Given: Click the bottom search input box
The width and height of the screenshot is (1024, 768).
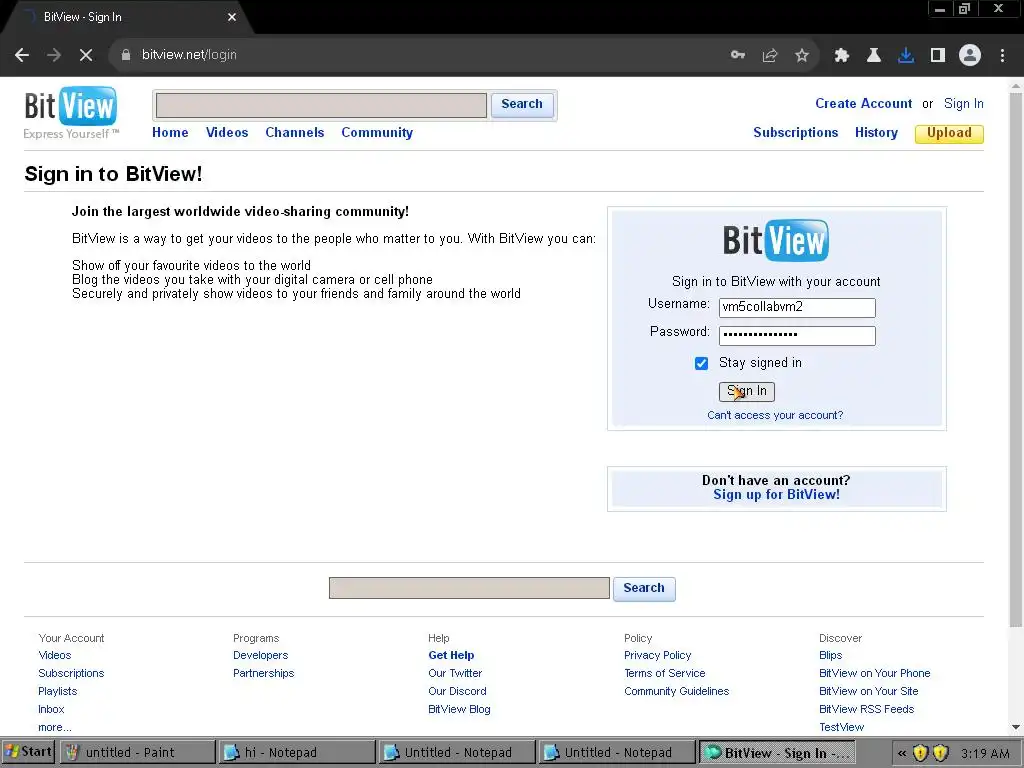Looking at the screenshot, I should 469,588.
